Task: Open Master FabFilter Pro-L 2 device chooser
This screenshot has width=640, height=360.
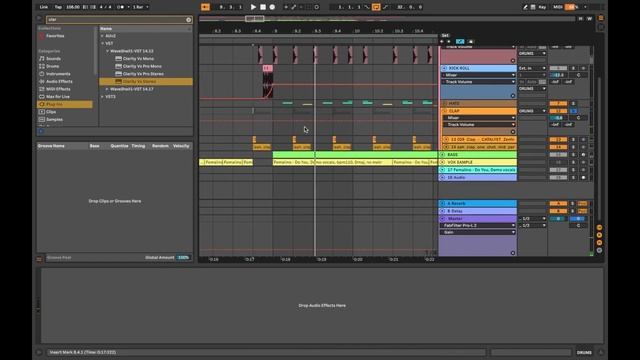Action: (478, 225)
